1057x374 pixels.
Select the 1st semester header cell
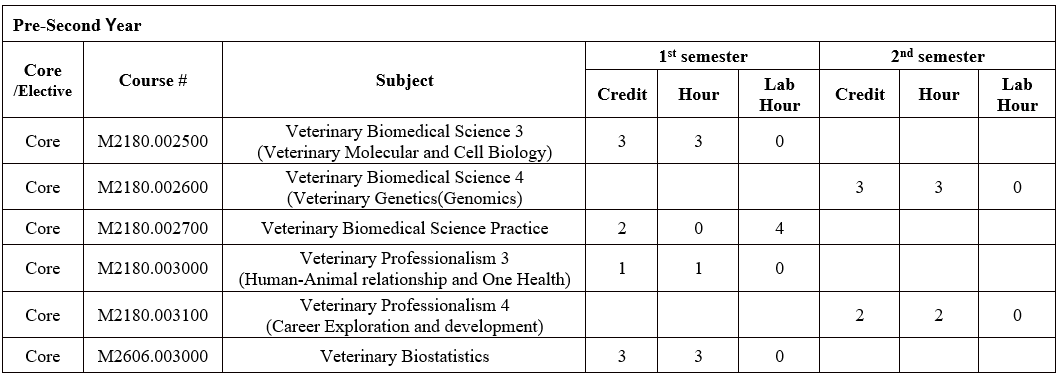coord(702,56)
